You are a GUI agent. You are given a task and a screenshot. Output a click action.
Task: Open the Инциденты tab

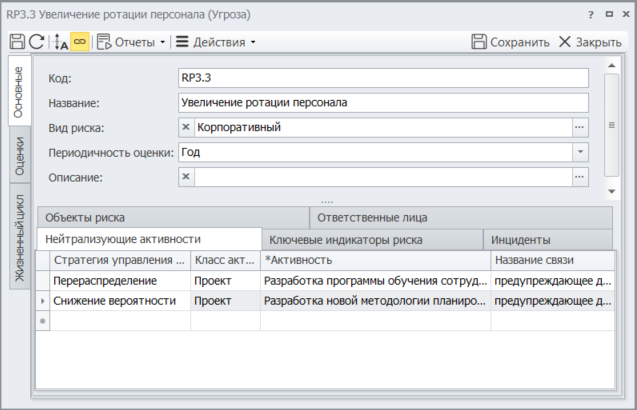tap(520, 240)
